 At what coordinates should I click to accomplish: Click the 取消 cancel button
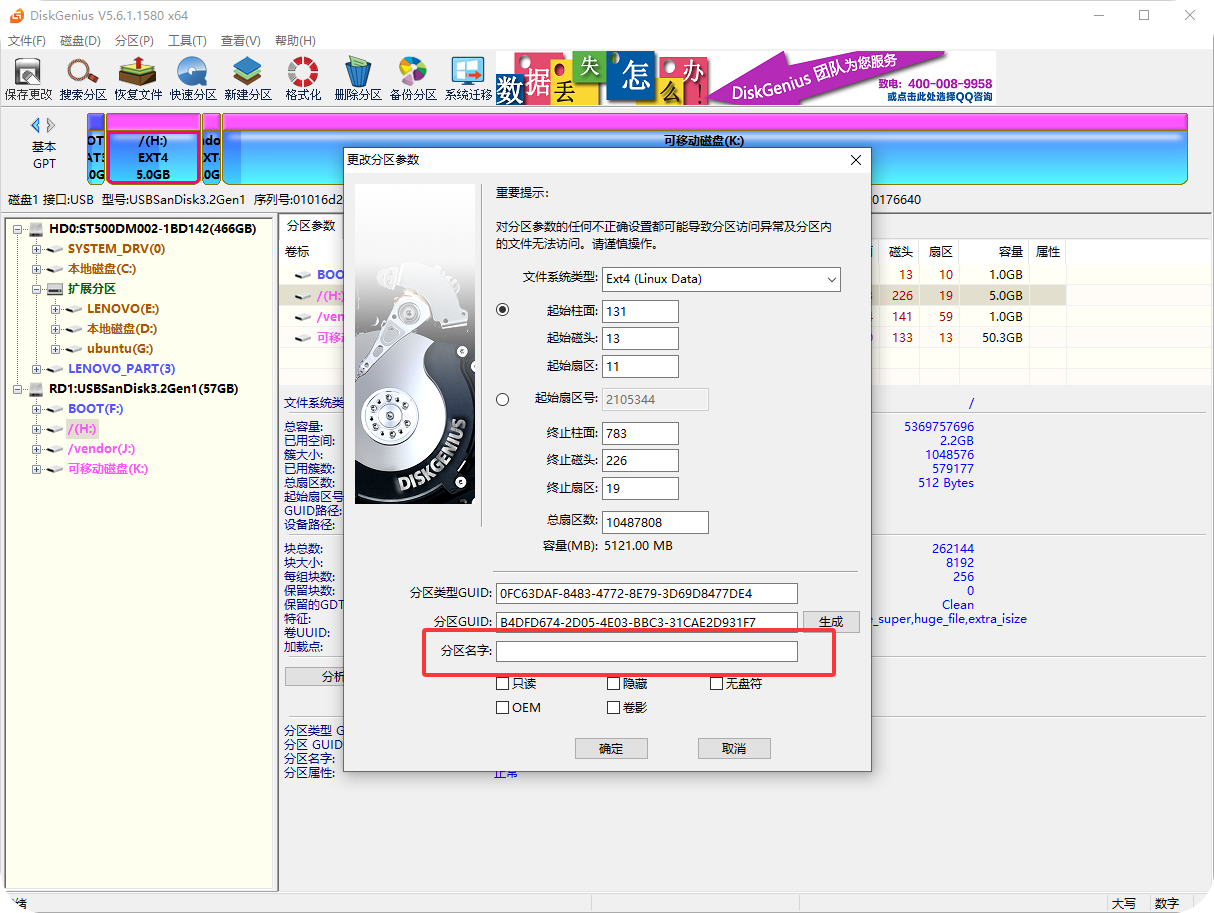point(734,748)
